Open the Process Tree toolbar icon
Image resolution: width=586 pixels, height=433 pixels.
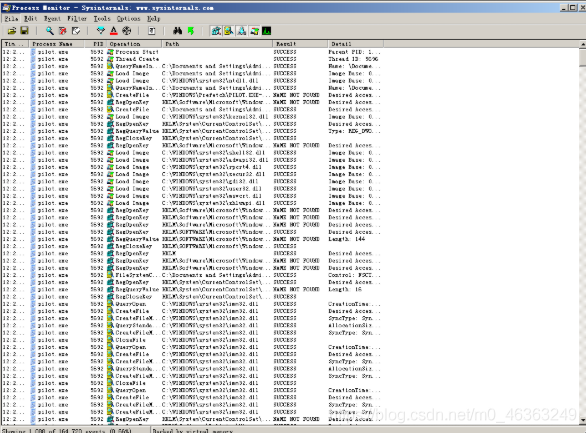coord(152,31)
